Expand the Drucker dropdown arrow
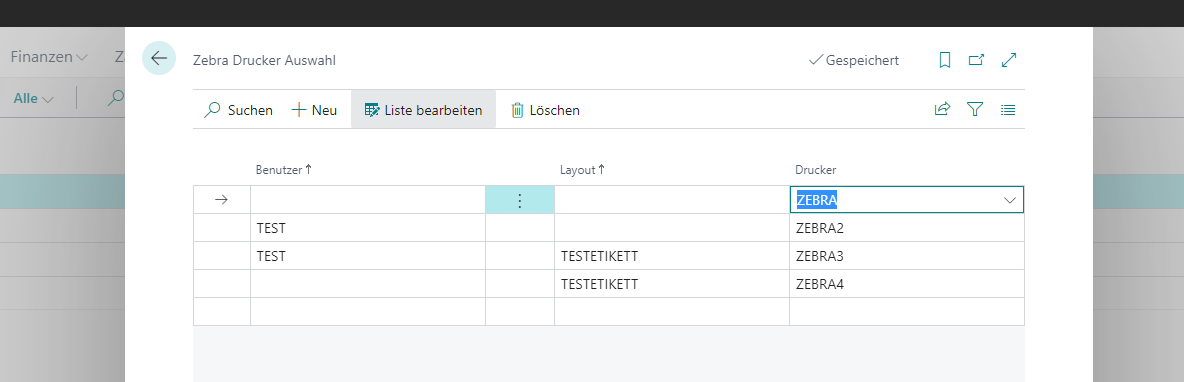 click(1010, 200)
